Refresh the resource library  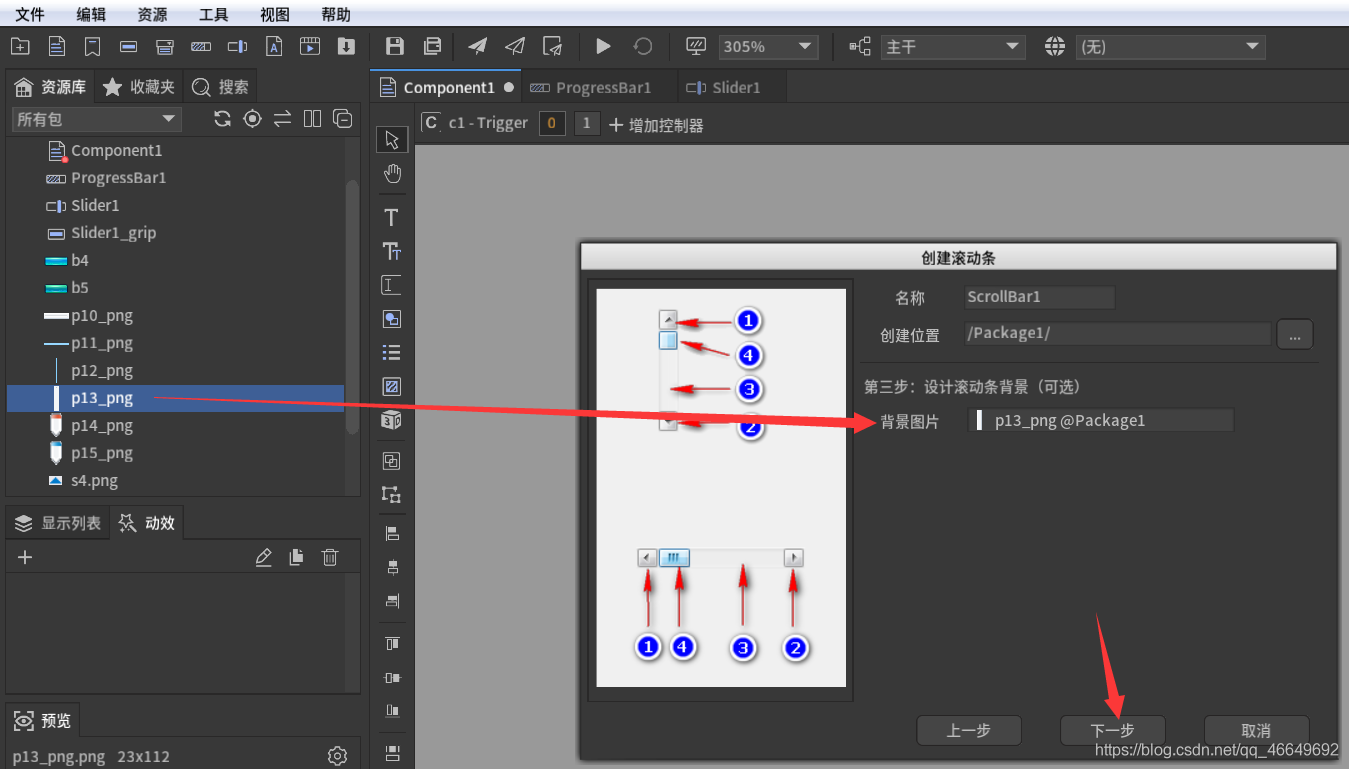223,119
